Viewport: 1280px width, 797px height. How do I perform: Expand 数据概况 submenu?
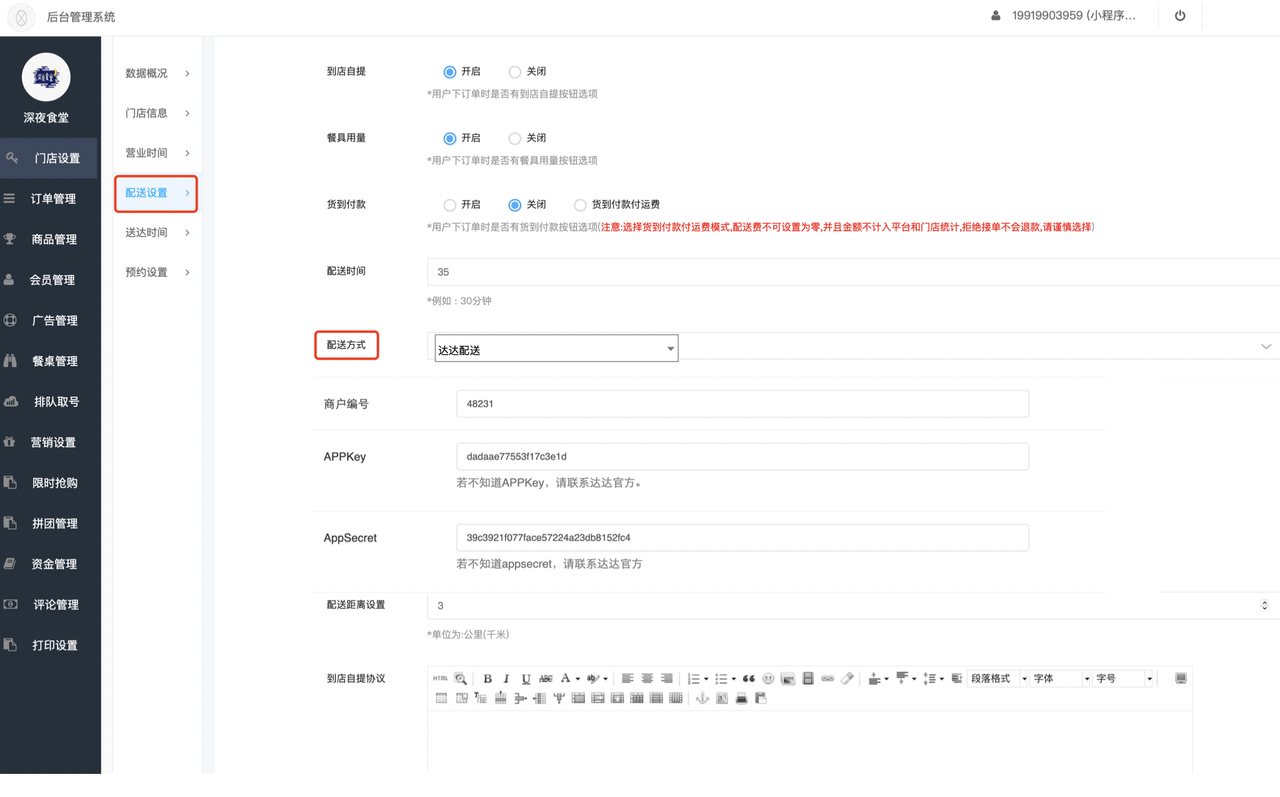pyautogui.click(x=157, y=73)
